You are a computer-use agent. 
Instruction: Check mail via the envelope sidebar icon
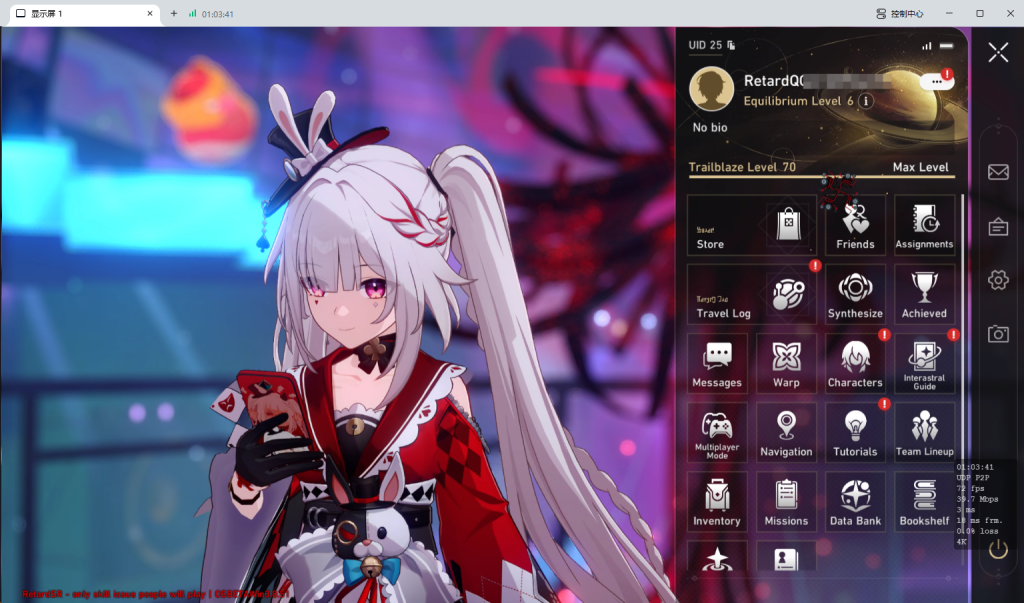tap(997, 172)
